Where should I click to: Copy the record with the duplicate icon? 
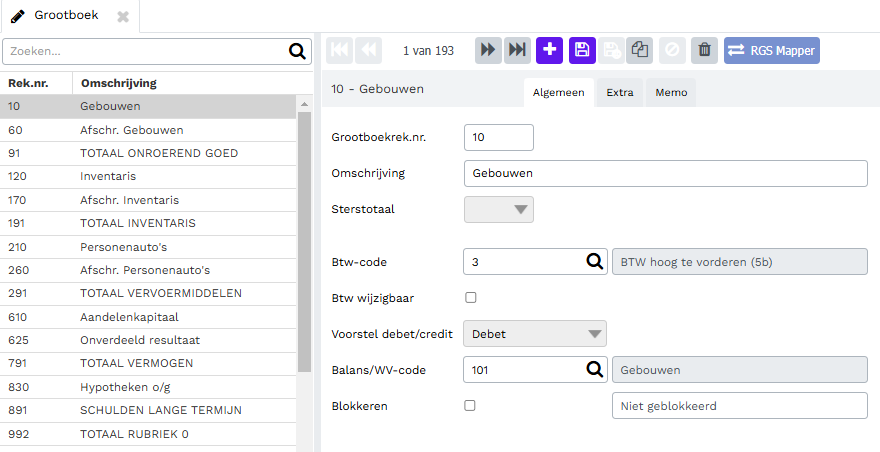point(639,51)
